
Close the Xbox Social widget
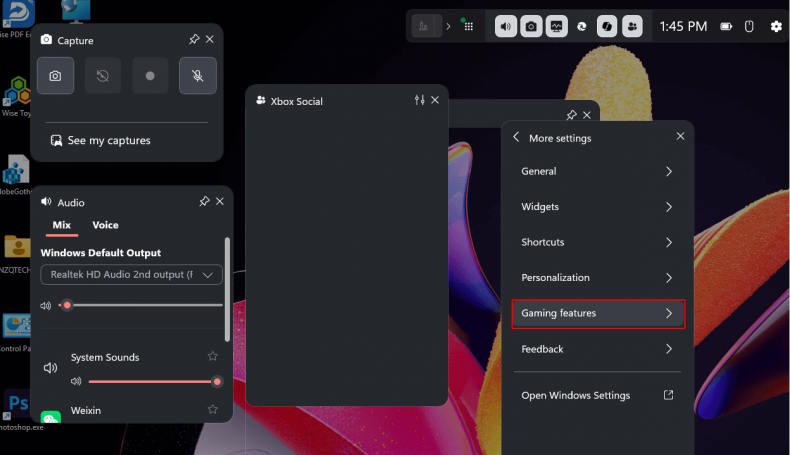click(x=435, y=100)
